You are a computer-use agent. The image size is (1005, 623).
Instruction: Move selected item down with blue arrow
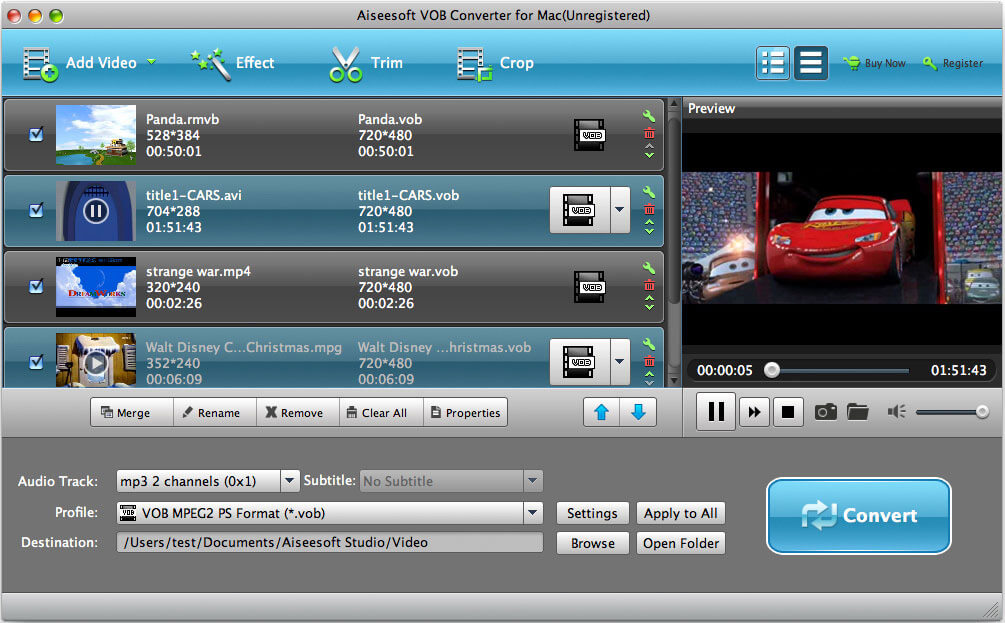point(638,412)
